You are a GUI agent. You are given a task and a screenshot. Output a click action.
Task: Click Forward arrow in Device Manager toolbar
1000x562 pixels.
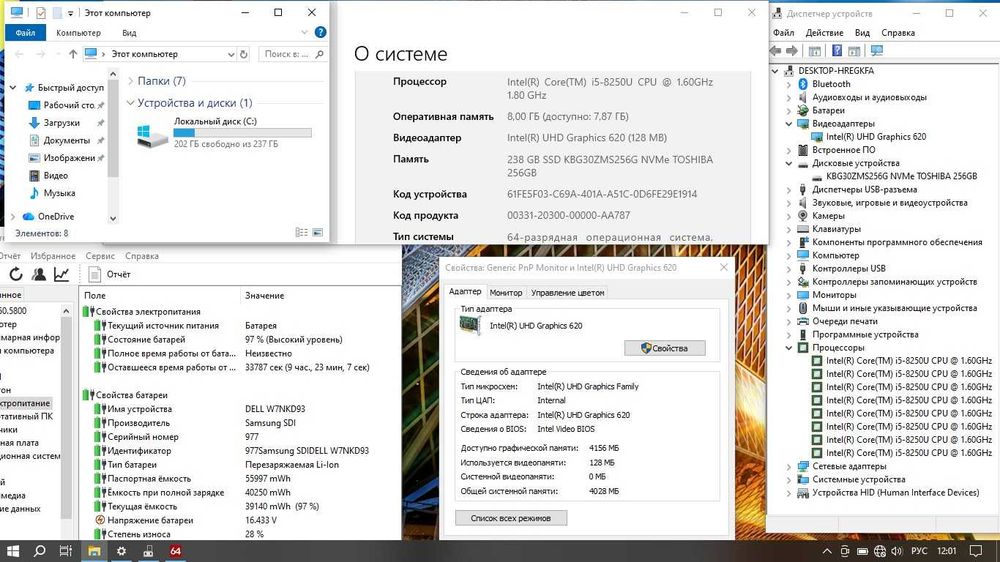tap(791, 51)
